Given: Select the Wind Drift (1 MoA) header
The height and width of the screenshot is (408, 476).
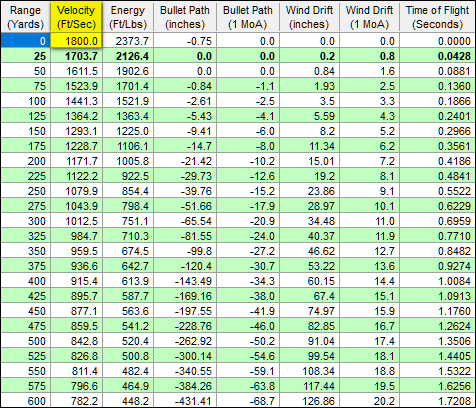Looking at the screenshot, I should pos(369,17).
